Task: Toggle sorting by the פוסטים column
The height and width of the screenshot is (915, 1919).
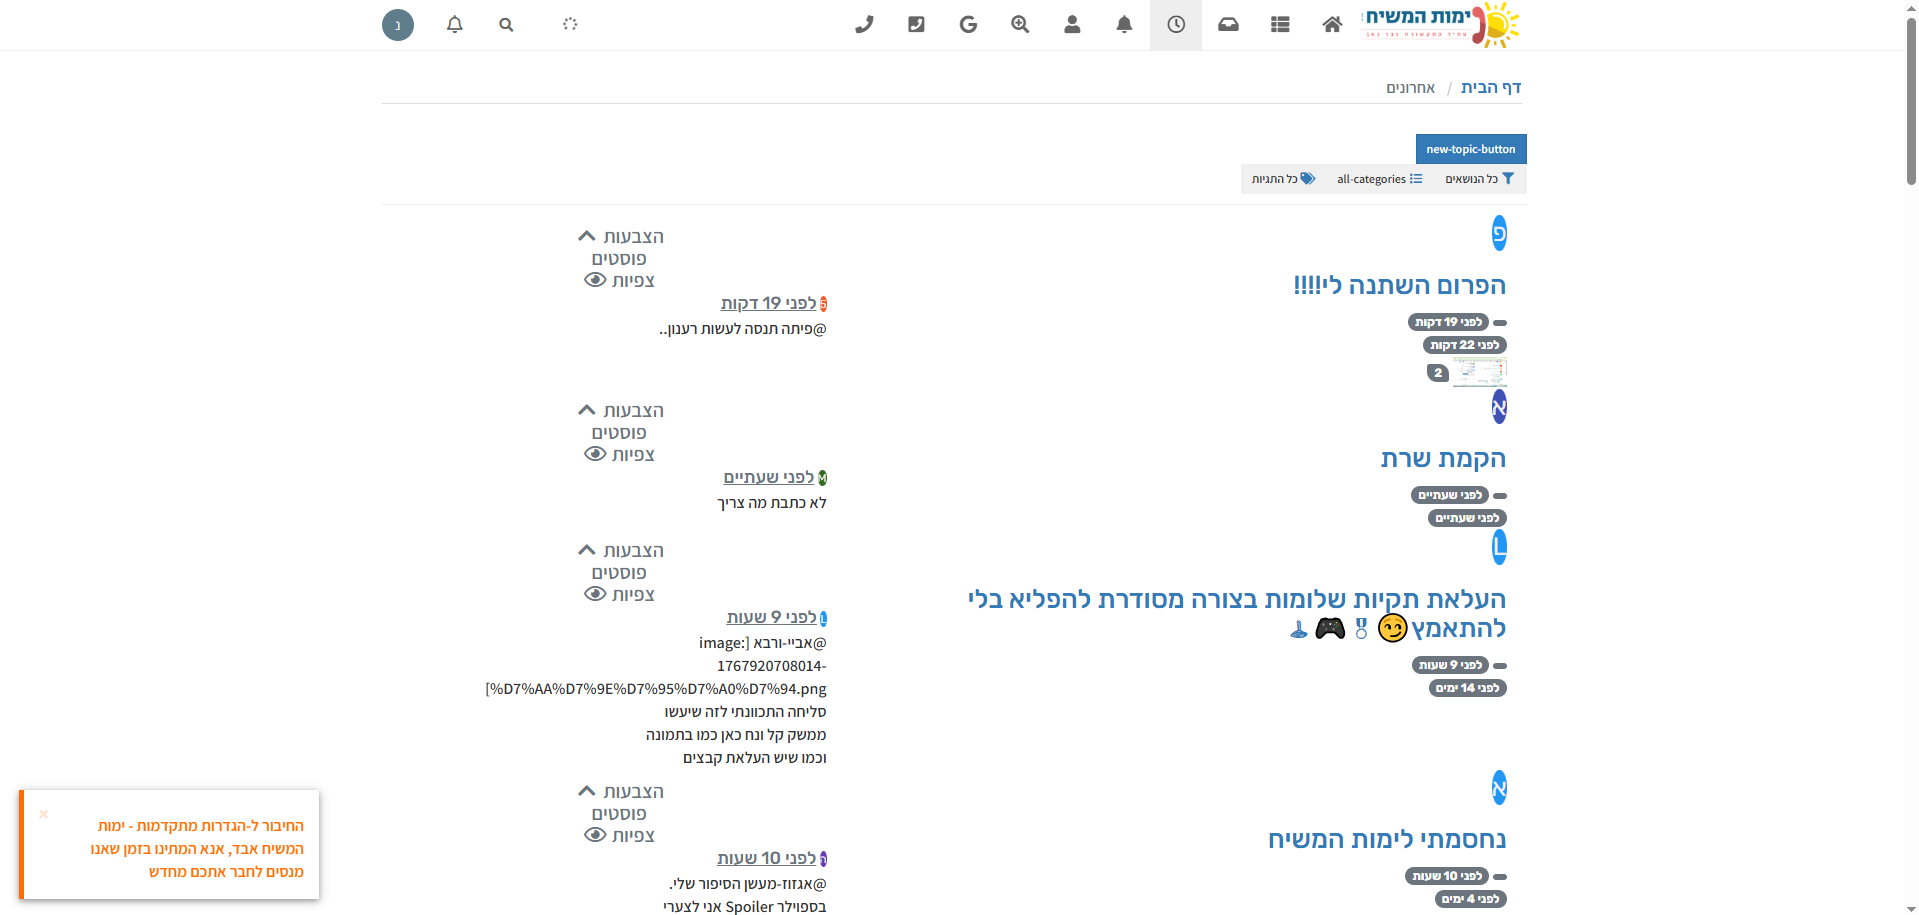Action: [620, 258]
